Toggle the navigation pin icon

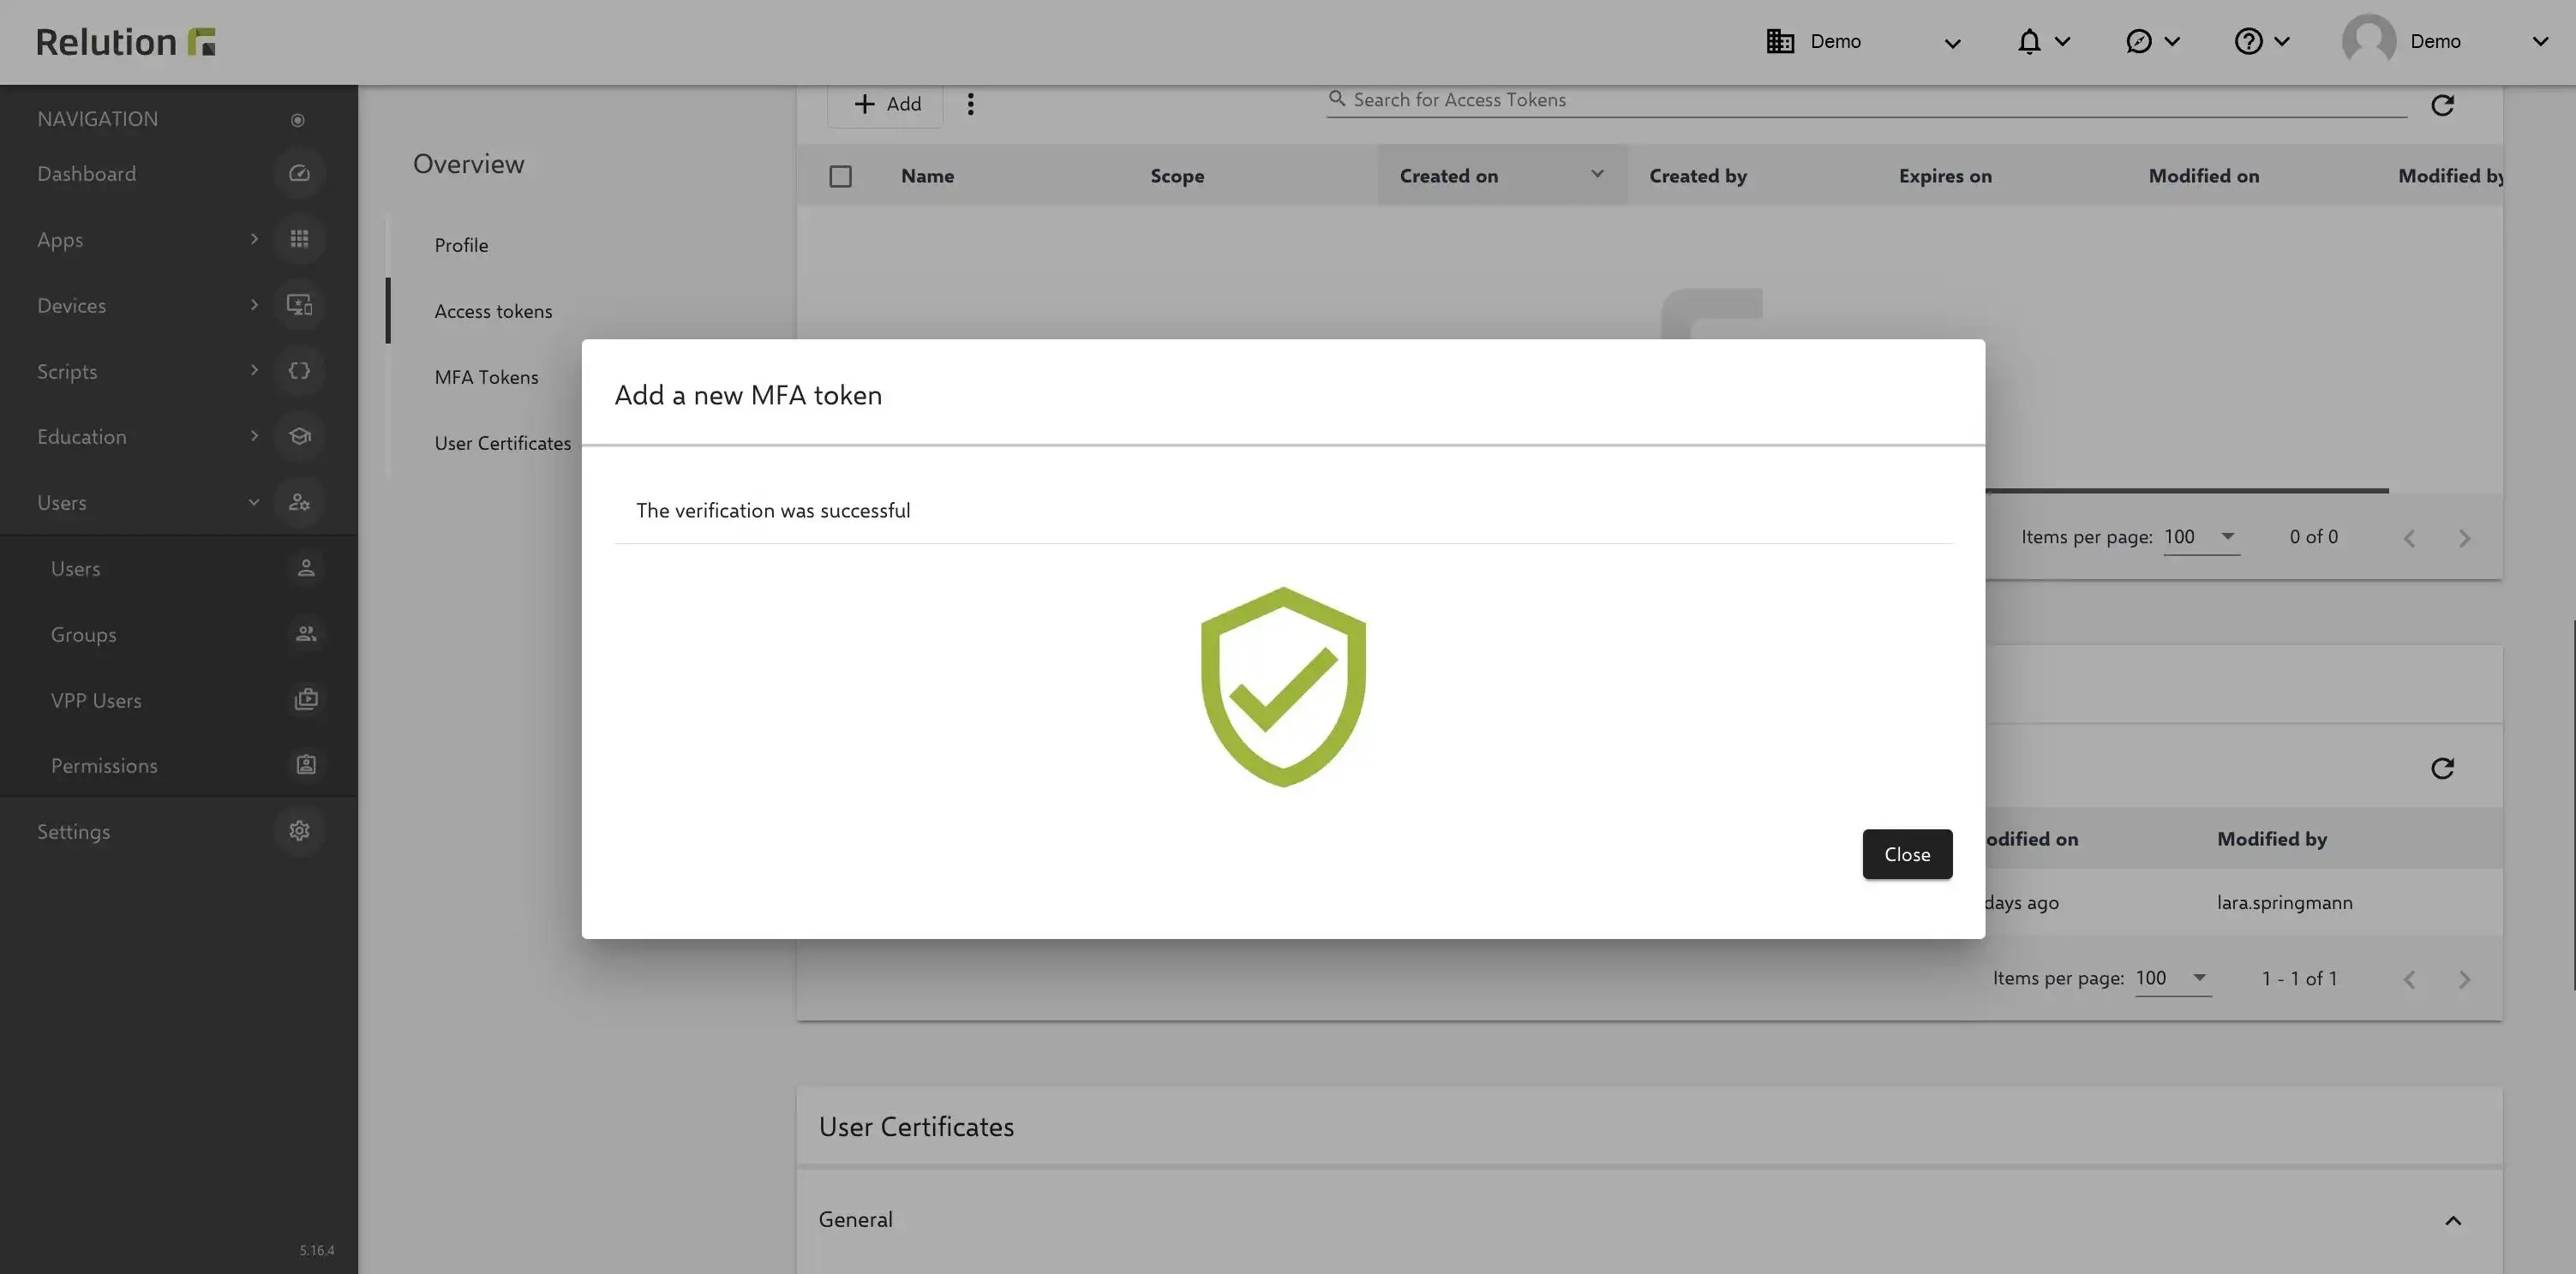(x=297, y=120)
